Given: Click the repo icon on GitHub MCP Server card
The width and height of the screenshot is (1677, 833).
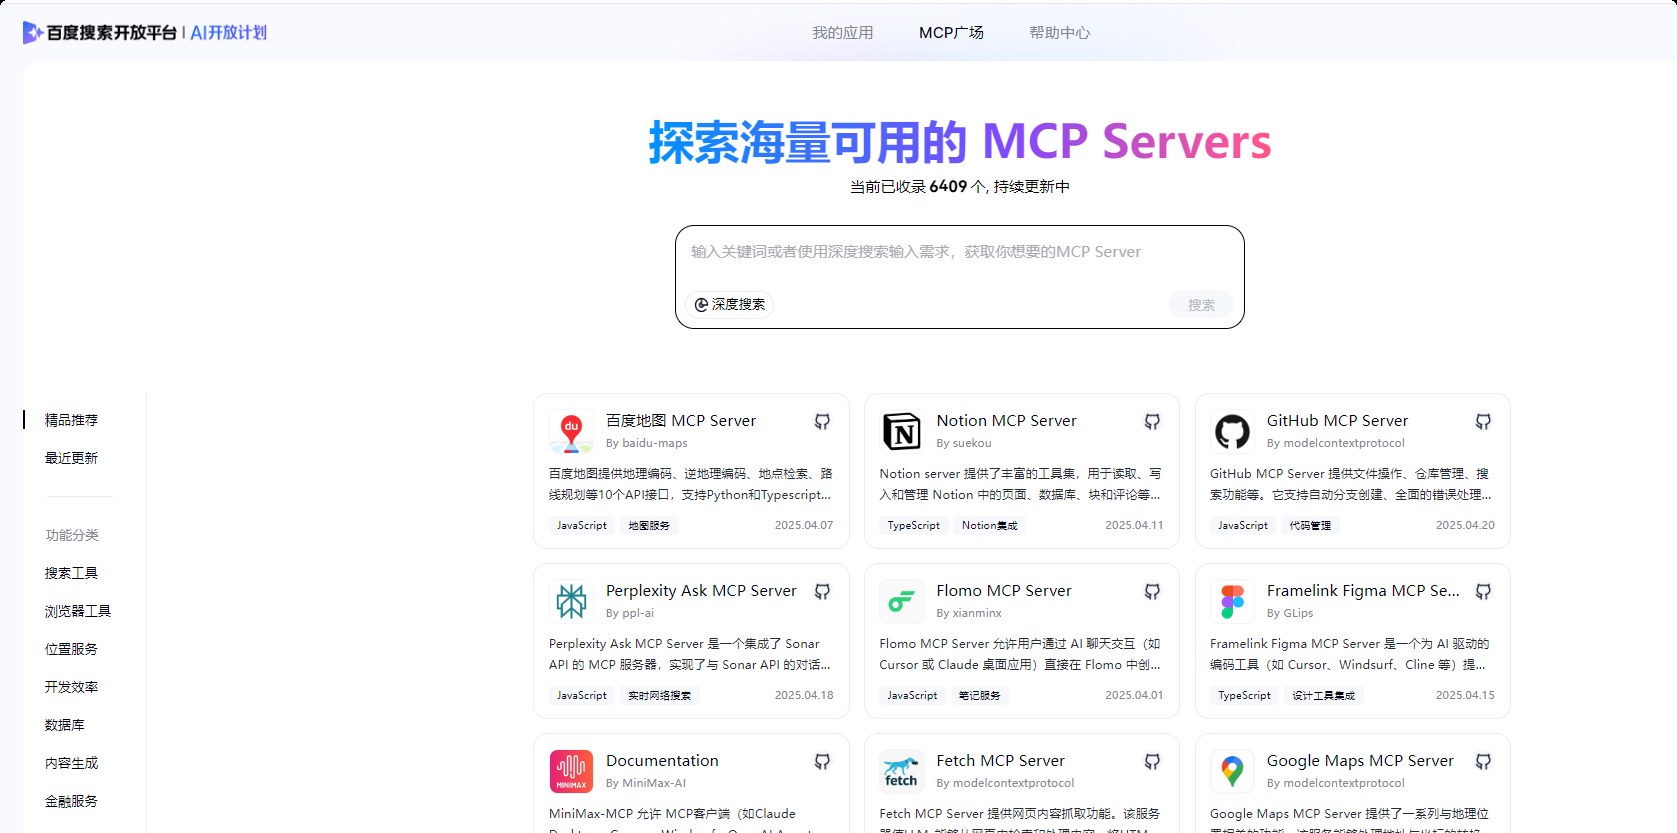Looking at the screenshot, I should (x=1483, y=422).
